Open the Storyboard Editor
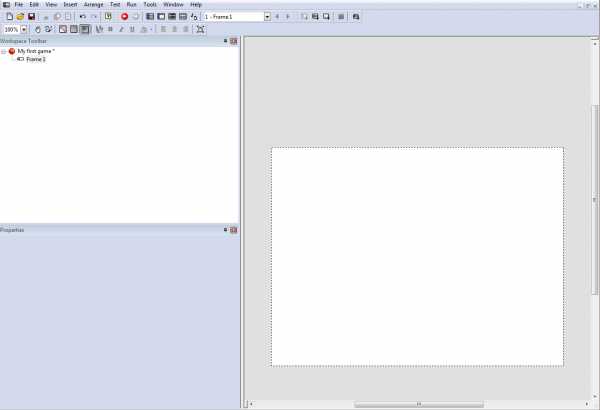Viewport: 600px width, 410px height. [x=150, y=16]
